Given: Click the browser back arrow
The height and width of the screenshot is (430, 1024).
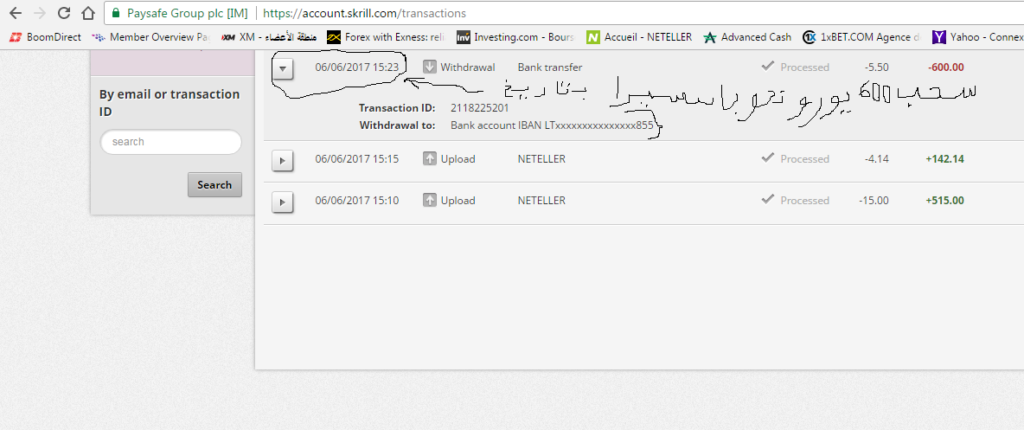Looking at the screenshot, I should coord(15,14).
